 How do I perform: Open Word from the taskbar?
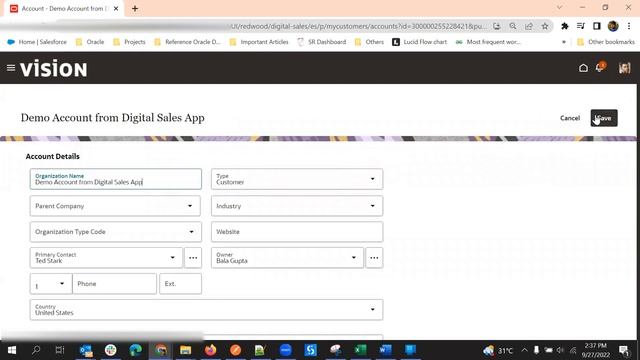pos(385,350)
